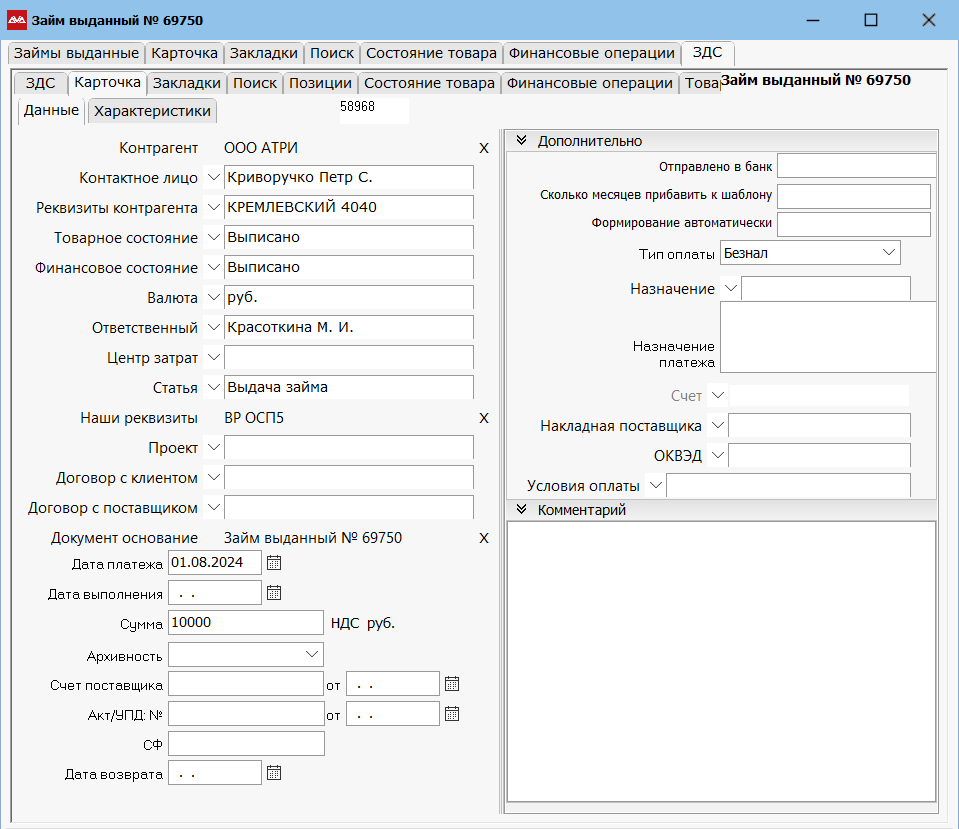Switch to top-row Поиск tab
959x829 pixels.
pyautogui.click(x=331, y=53)
